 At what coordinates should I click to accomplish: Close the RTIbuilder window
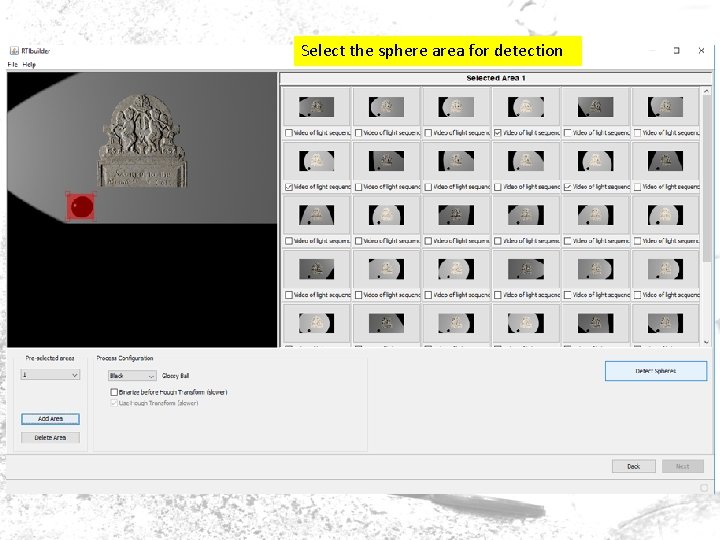pos(701,51)
